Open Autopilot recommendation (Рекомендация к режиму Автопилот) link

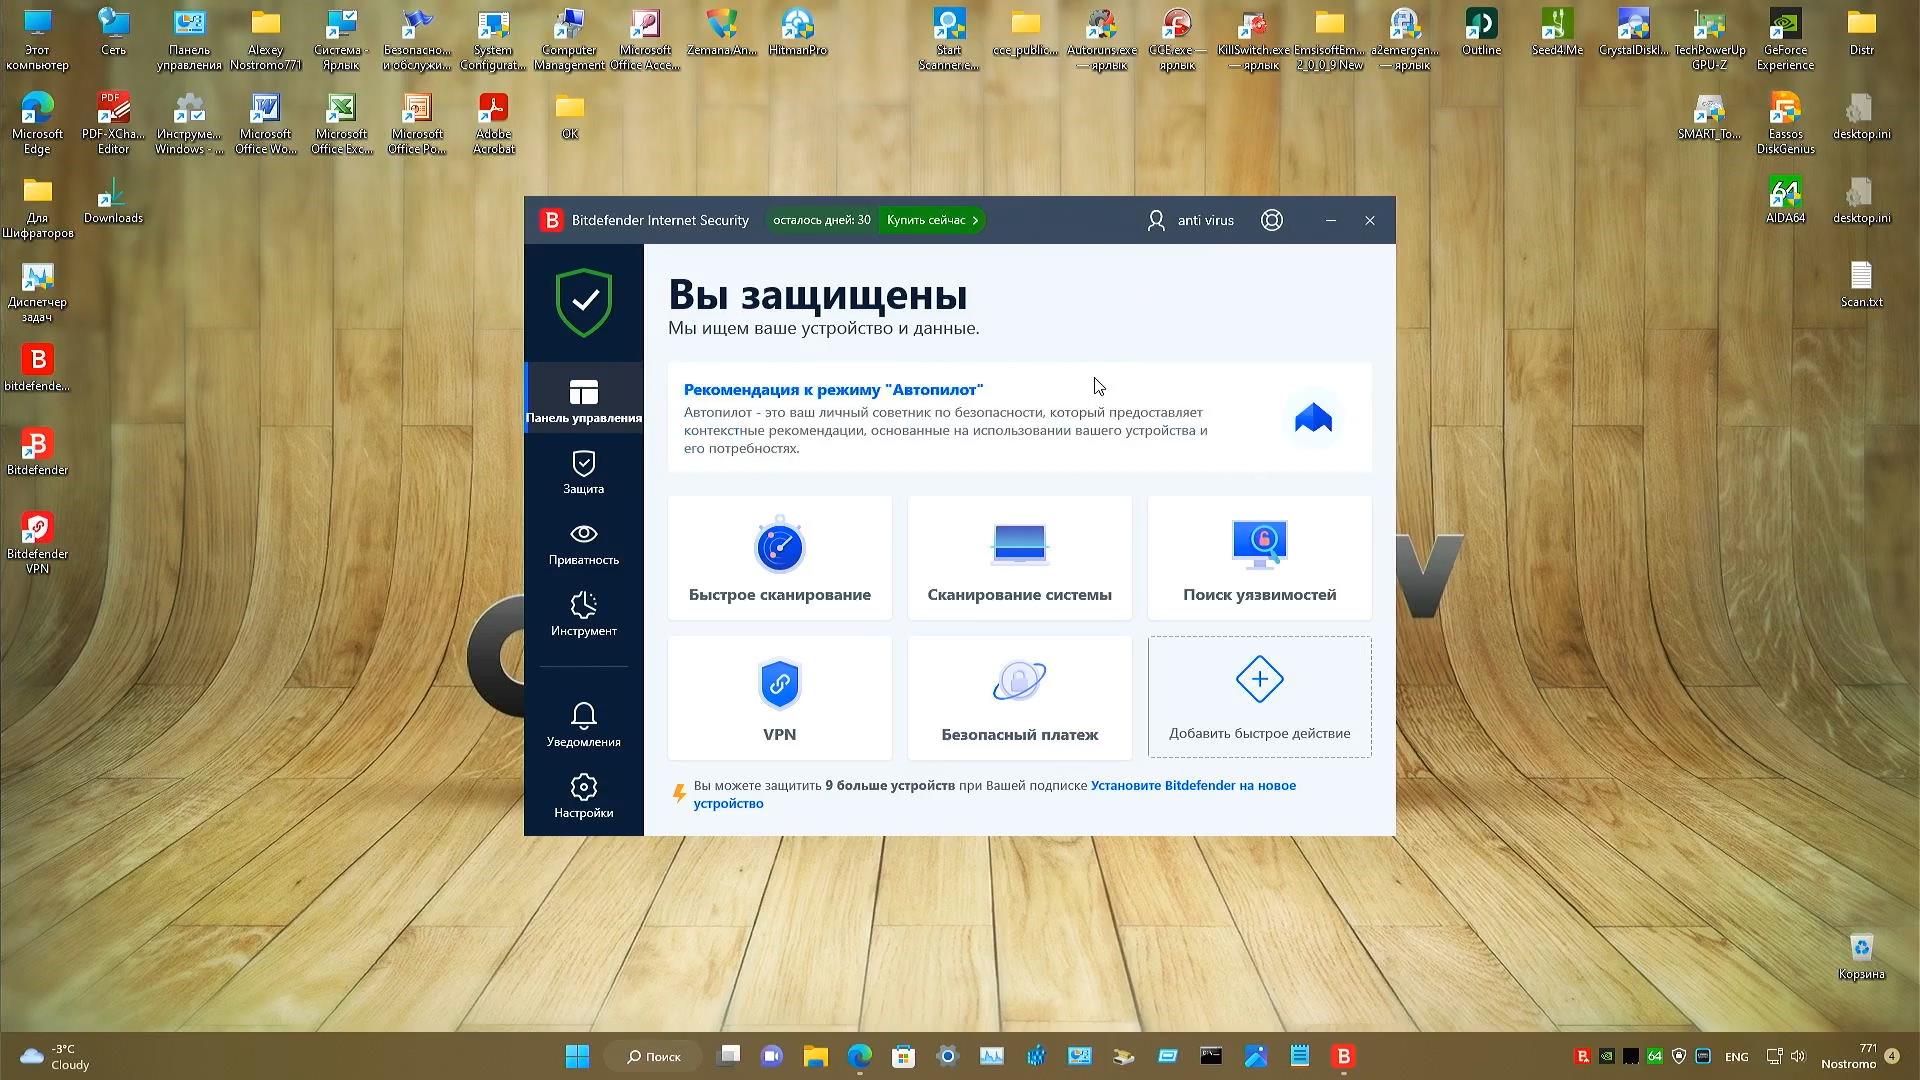[833, 390]
